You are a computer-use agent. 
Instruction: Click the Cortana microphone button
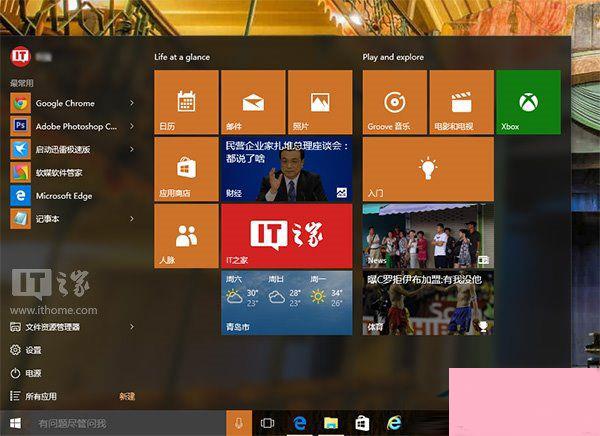pos(239,423)
